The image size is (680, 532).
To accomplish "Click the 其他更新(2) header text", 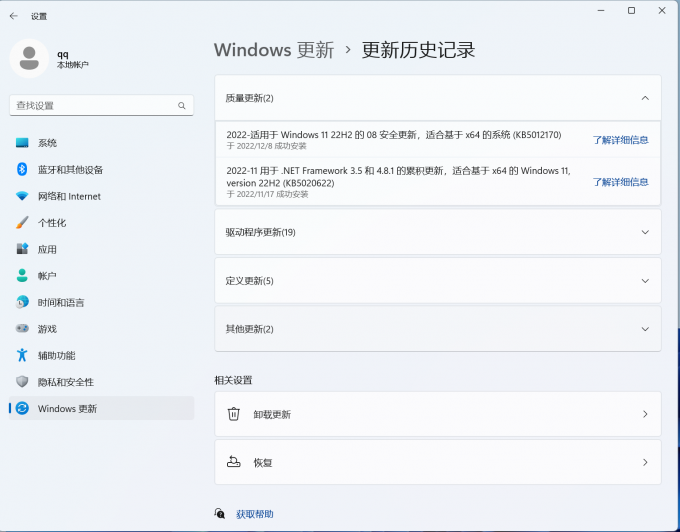I will tap(249, 329).
